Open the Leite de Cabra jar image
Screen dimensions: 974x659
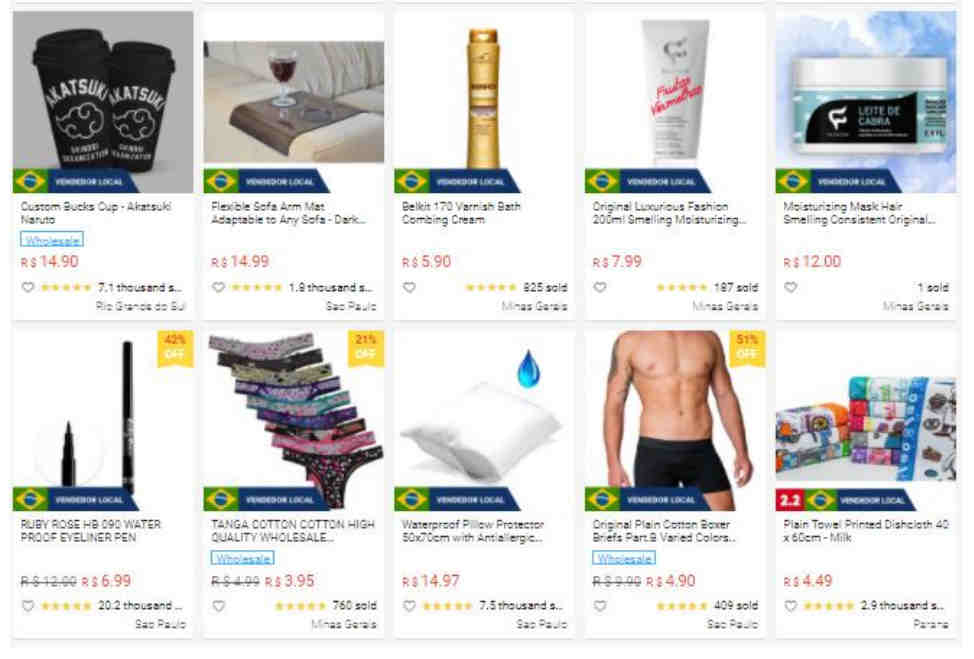coord(866,102)
